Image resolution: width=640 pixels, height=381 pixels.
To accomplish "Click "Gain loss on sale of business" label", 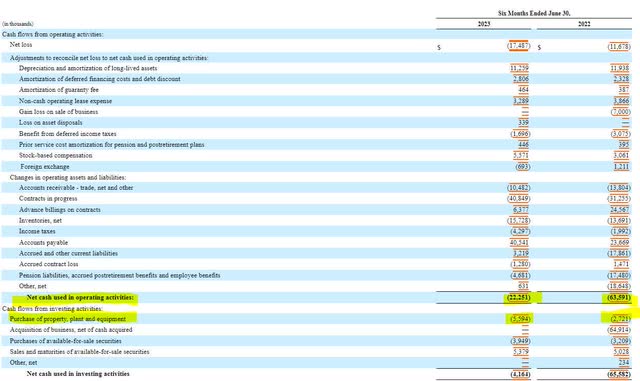I will [58, 111].
